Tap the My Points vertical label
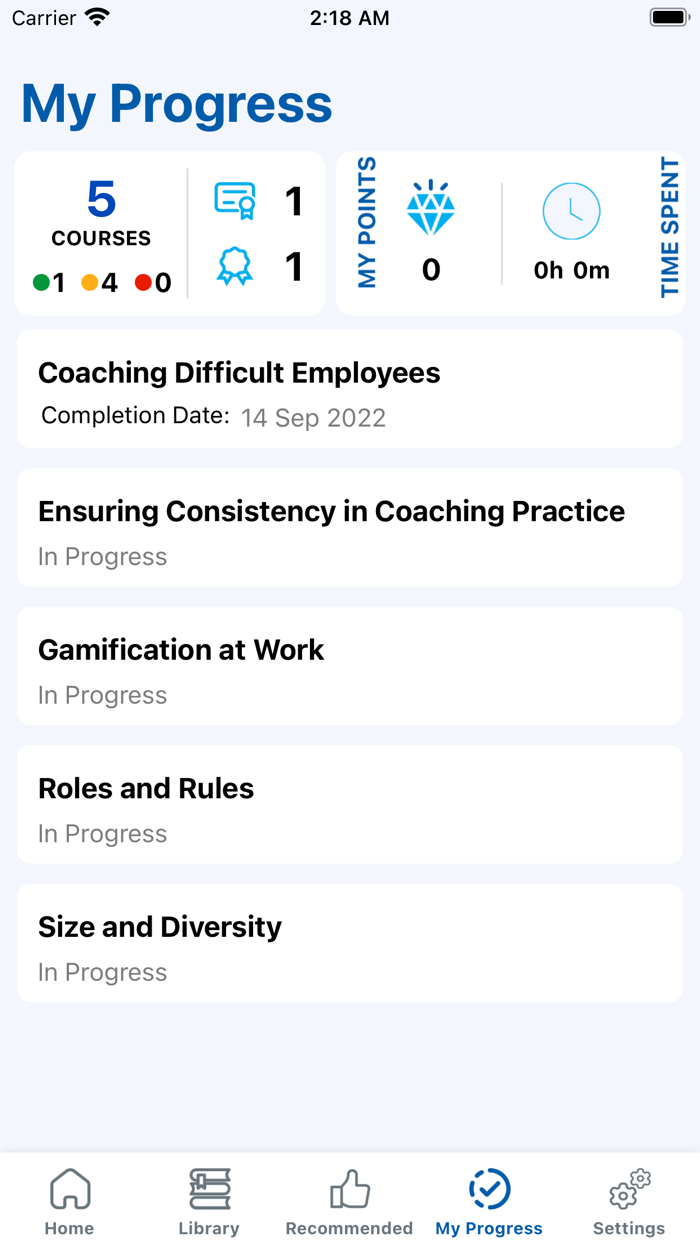Viewport: 700px width, 1244px height. tap(367, 222)
